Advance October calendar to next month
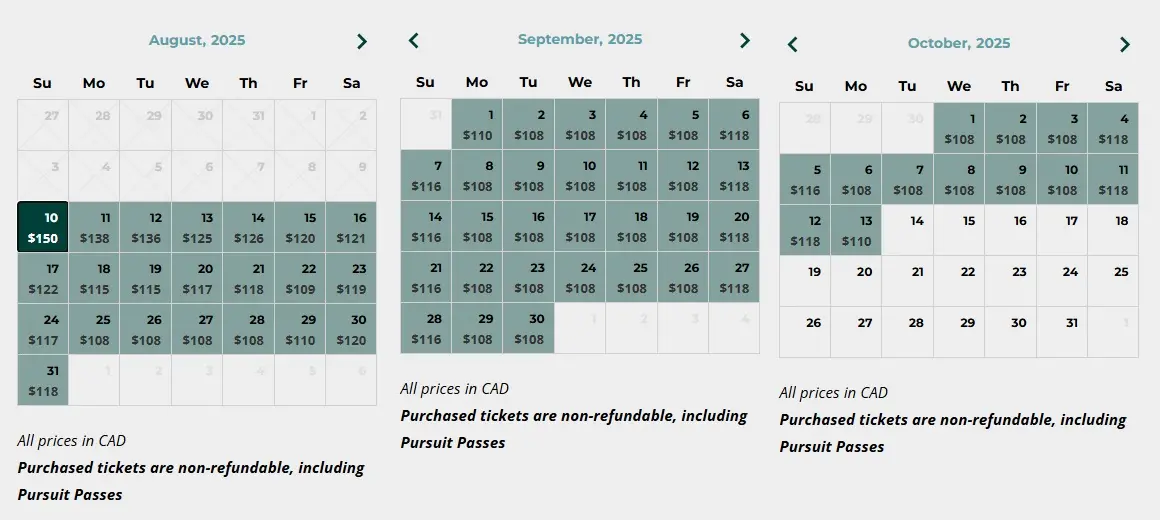Screen dimensions: 1160x520 click(x=1124, y=44)
